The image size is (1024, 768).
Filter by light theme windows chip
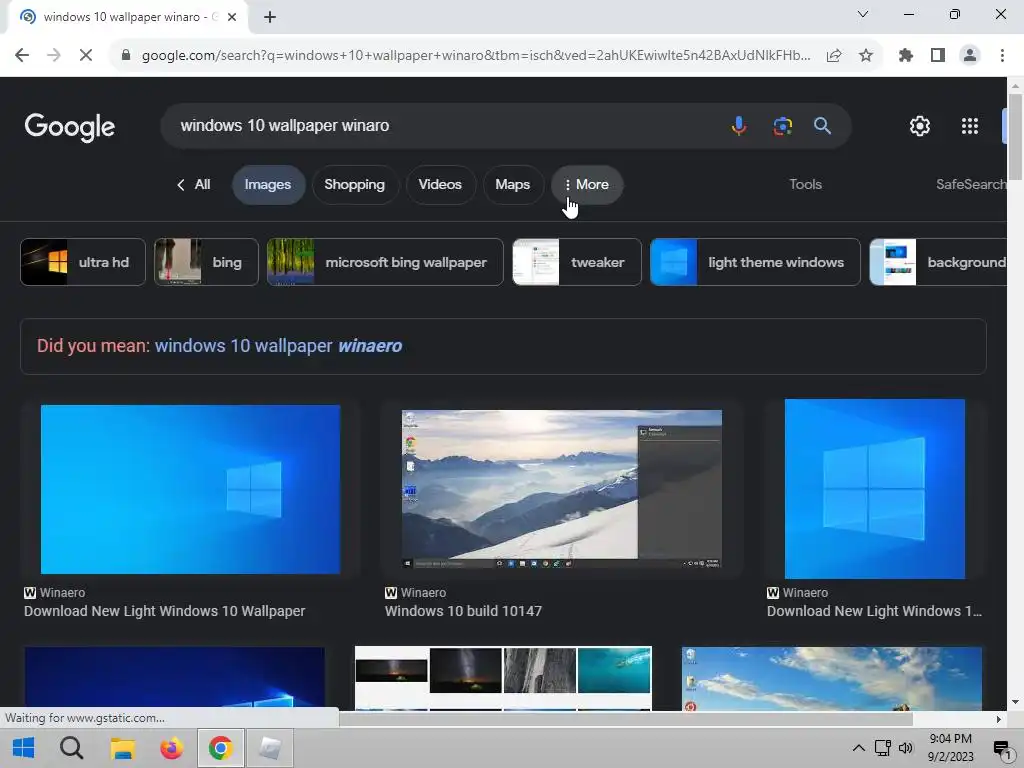(755, 262)
